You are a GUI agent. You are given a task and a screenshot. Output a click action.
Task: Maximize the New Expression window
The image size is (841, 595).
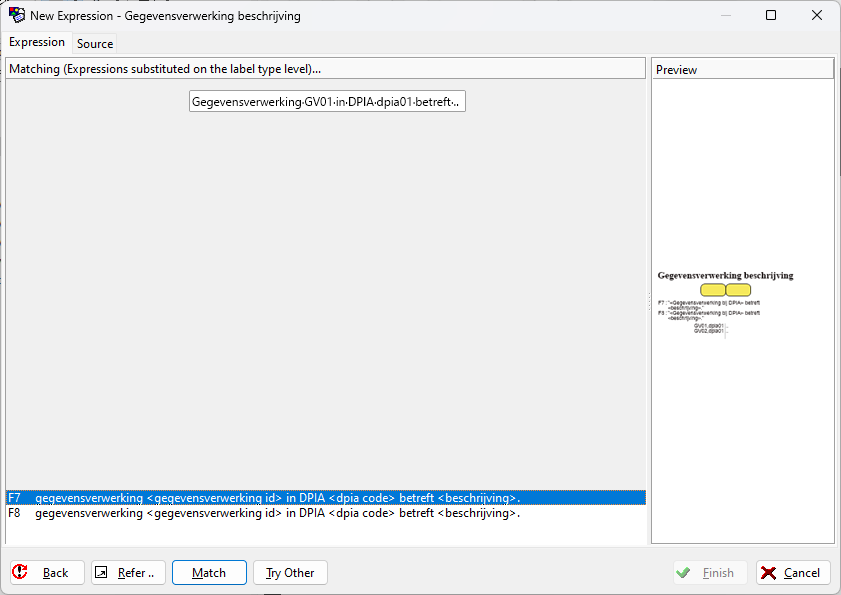click(x=771, y=15)
